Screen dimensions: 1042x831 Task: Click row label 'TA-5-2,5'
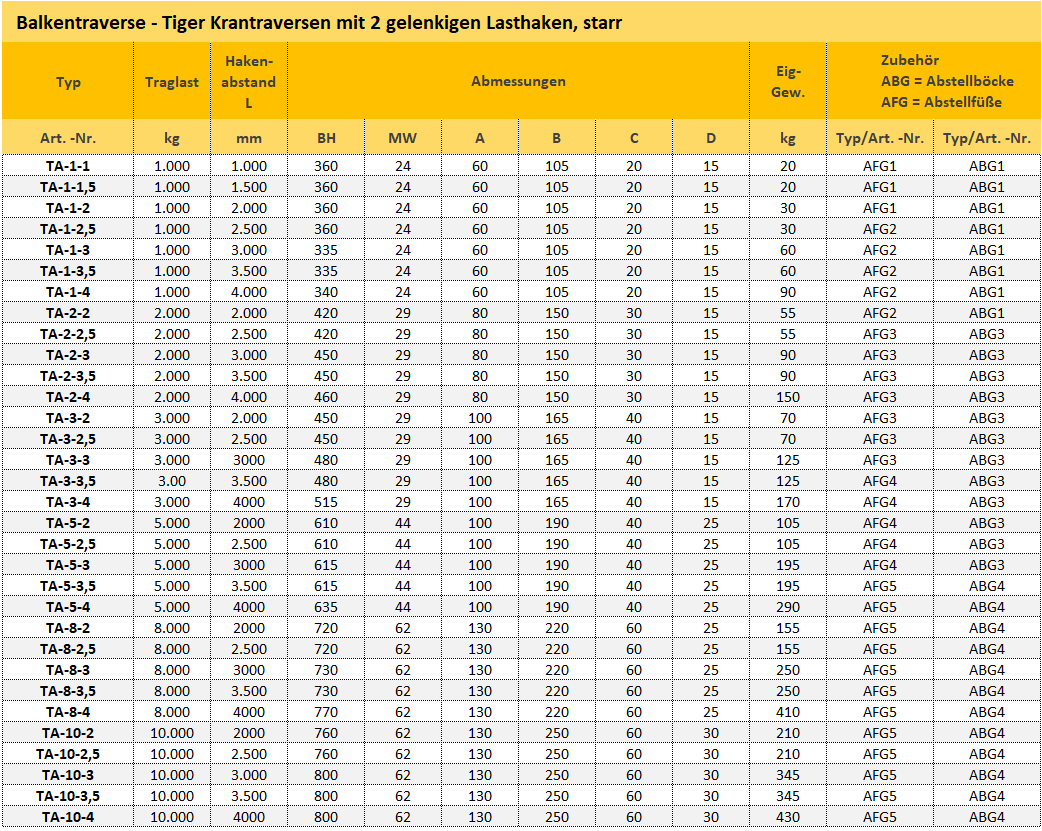pyautogui.click(x=68, y=544)
